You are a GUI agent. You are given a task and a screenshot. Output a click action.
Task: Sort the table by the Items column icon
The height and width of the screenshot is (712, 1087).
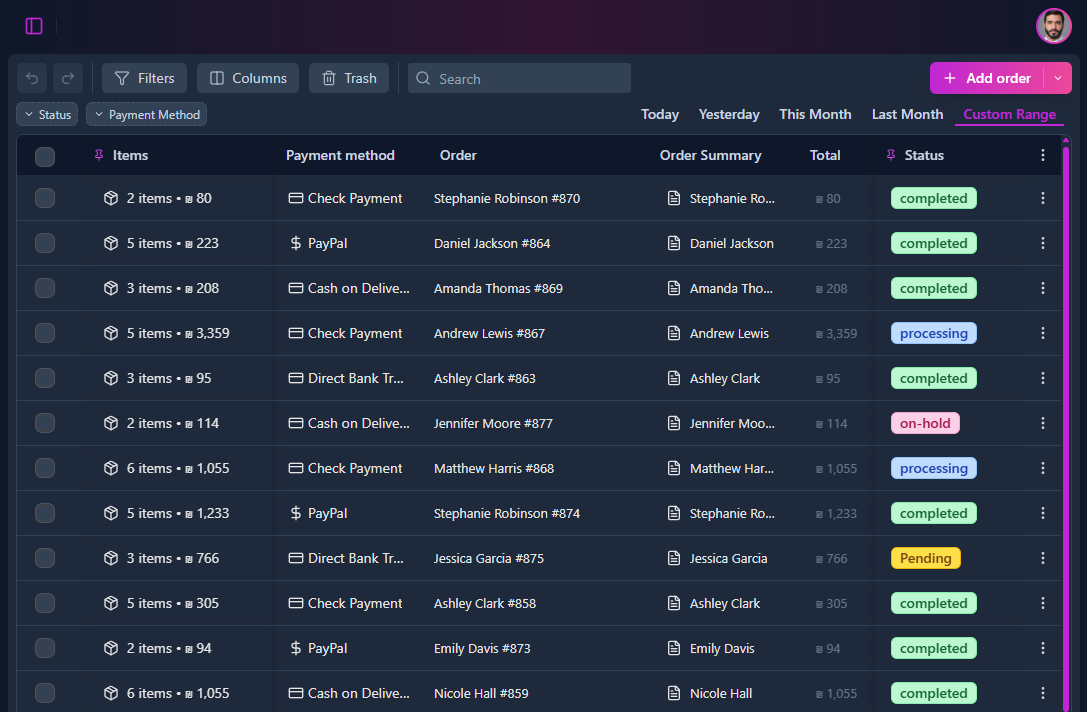[x=97, y=155]
